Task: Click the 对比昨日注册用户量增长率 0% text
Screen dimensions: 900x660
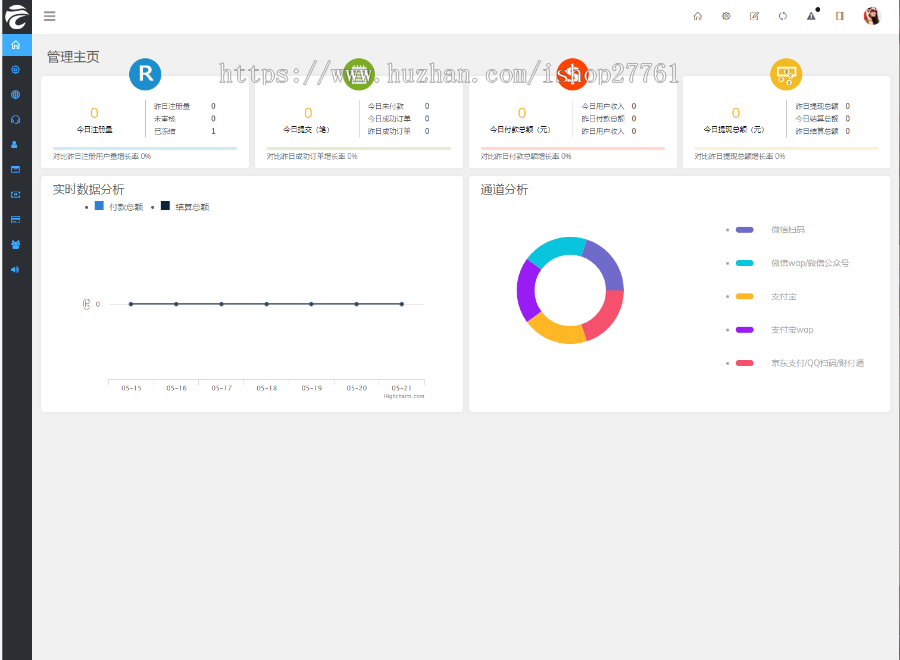Action: (102, 156)
